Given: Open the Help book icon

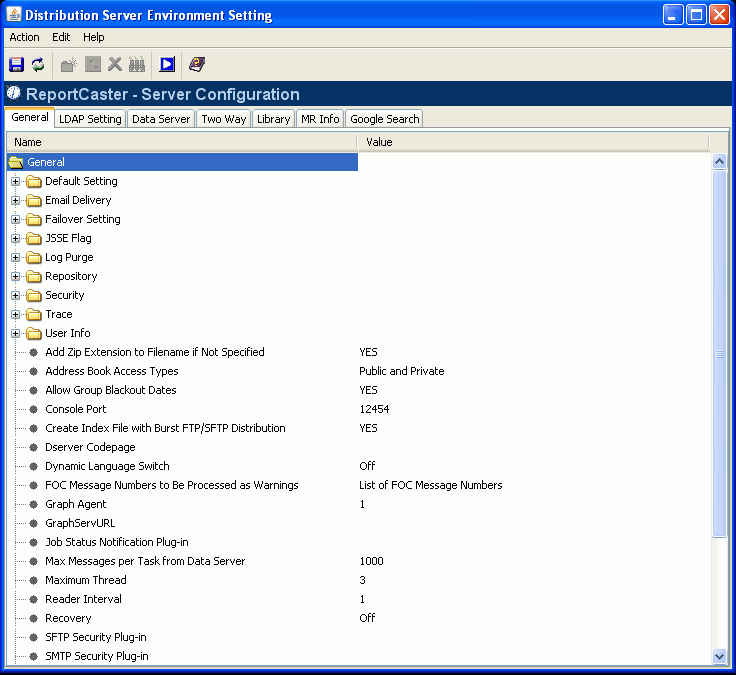Looking at the screenshot, I should [197, 64].
